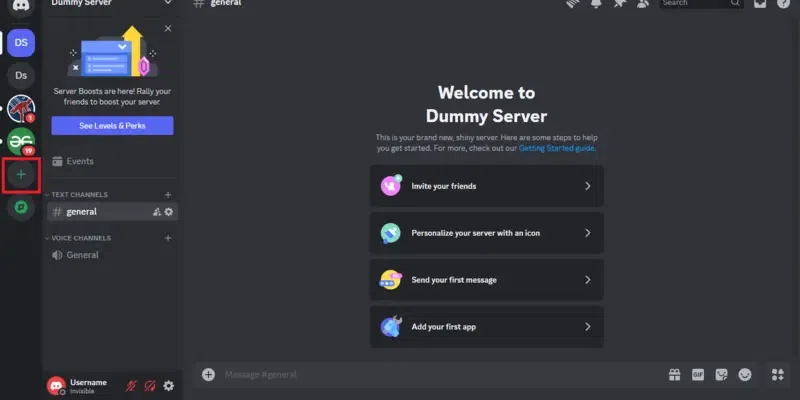
Task: Toggle microphone mute
Action: coord(131,386)
